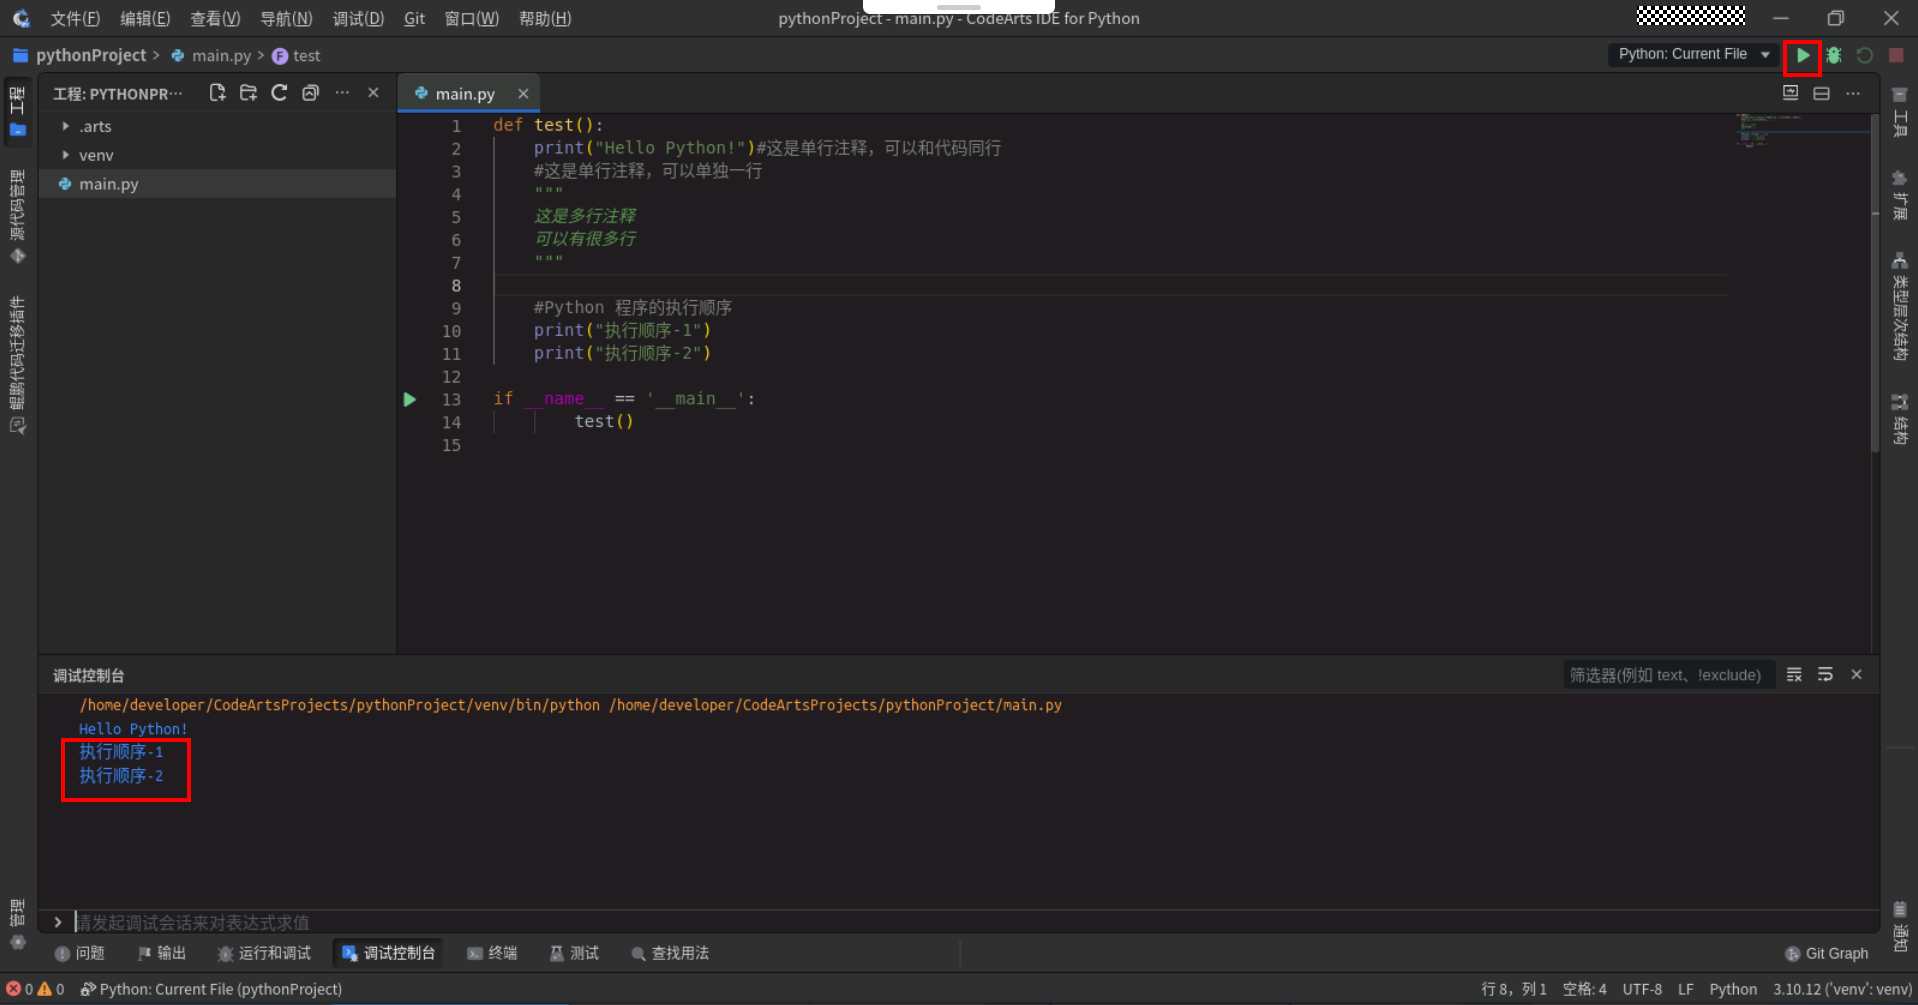Viewport: 1918px width, 1005px height.
Task: Open the 帮助(H) menu
Action: tap(545, 18)
